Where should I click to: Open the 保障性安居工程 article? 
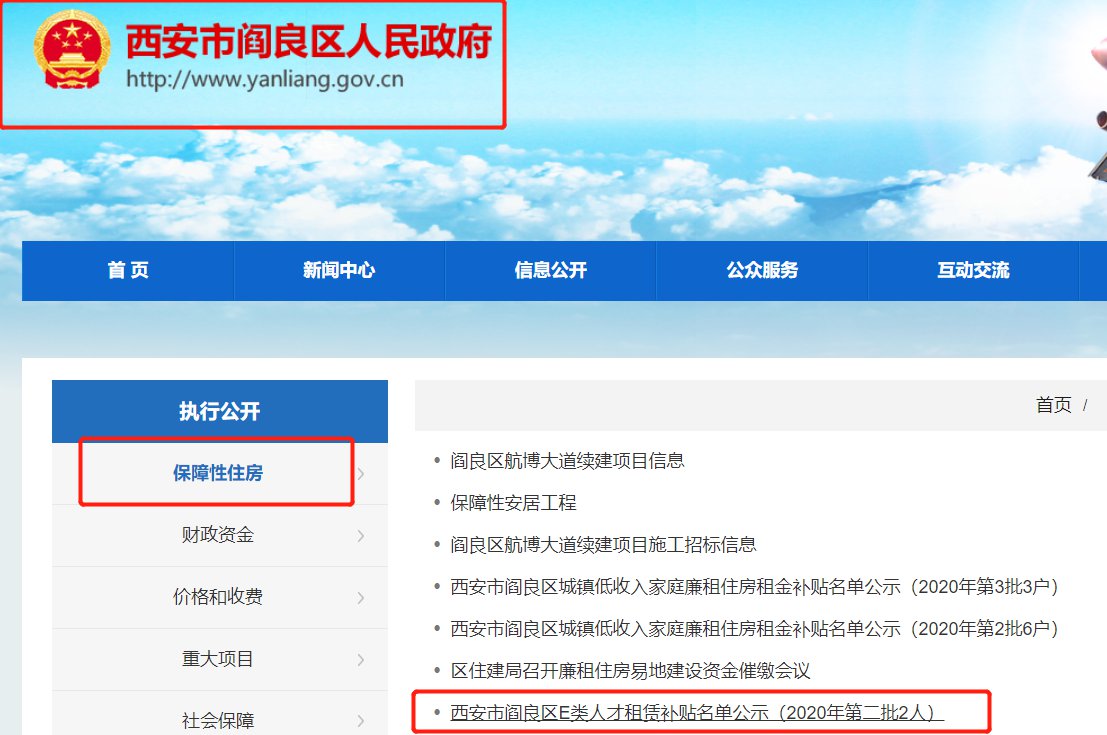(x=513, y=503)
